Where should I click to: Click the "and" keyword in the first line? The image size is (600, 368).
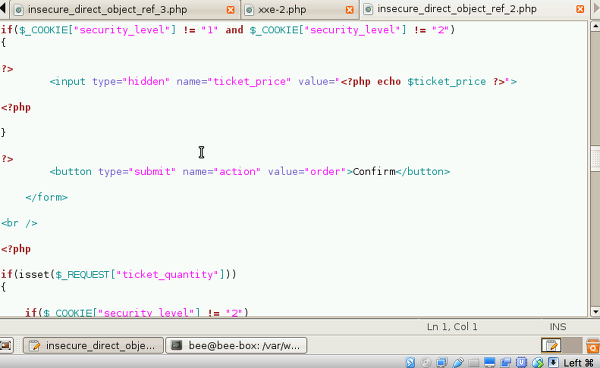234,30
